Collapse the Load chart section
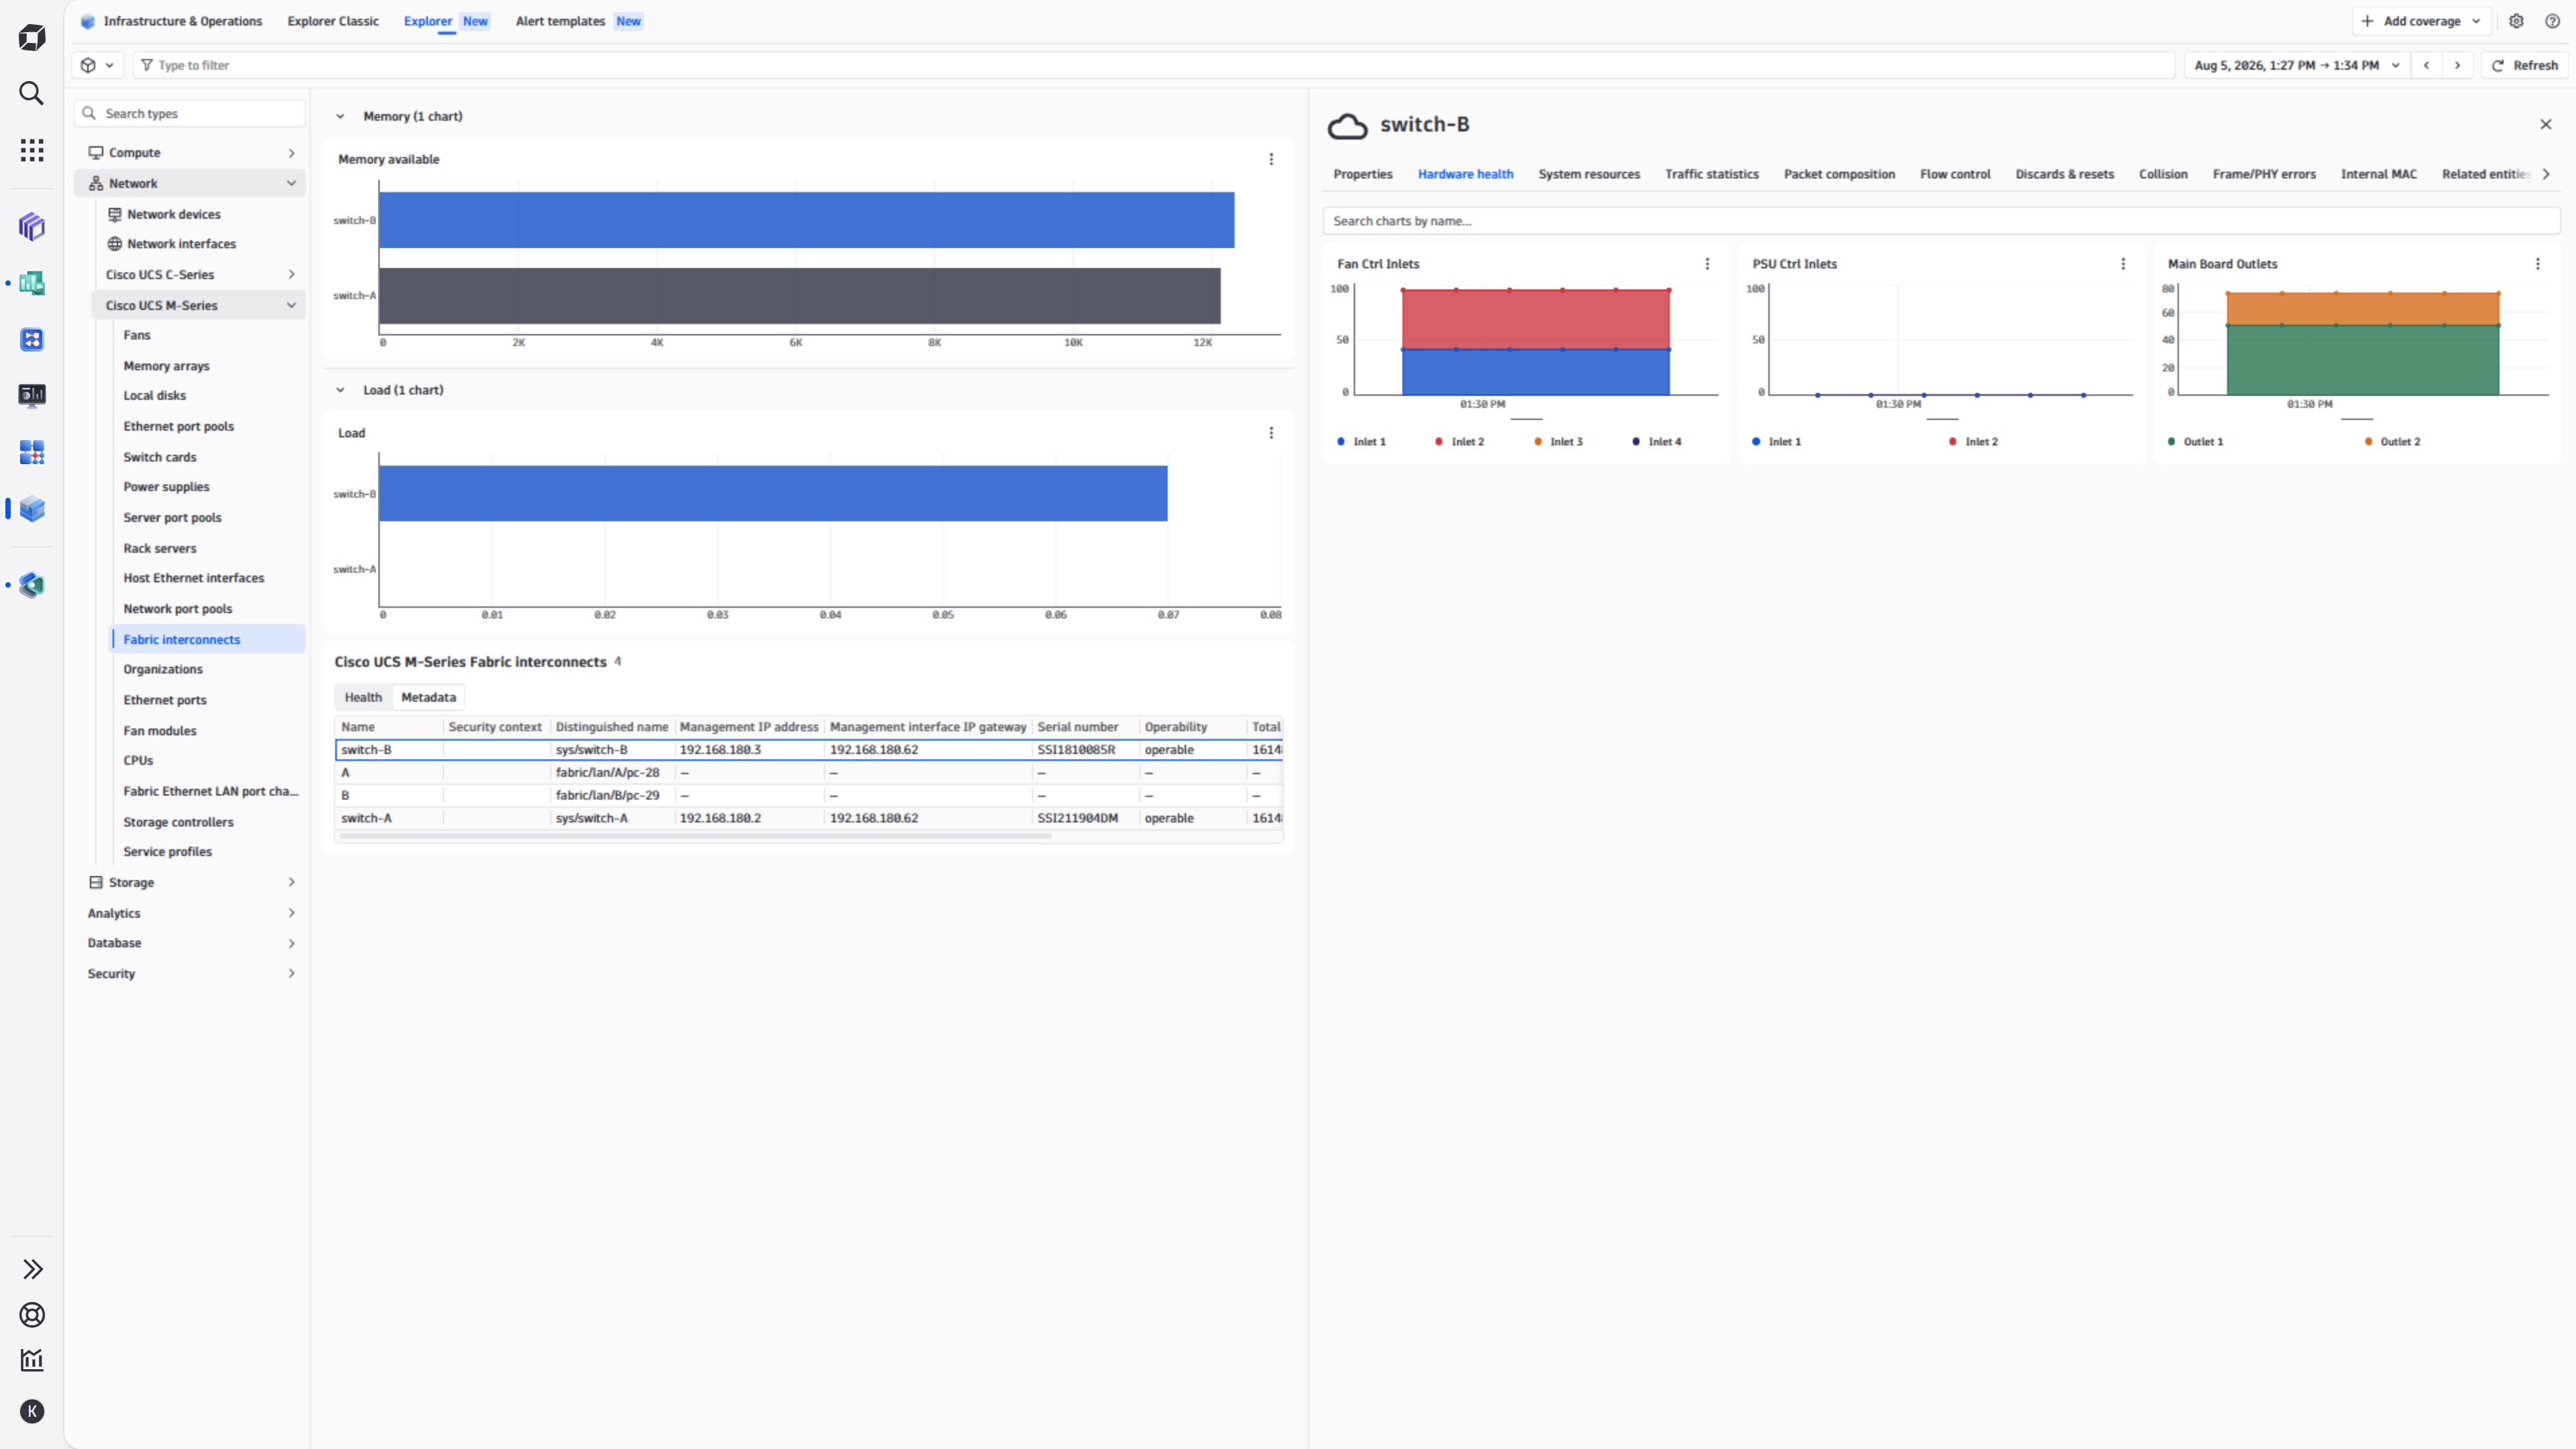 pyautogui.click(x=340, y=390)
